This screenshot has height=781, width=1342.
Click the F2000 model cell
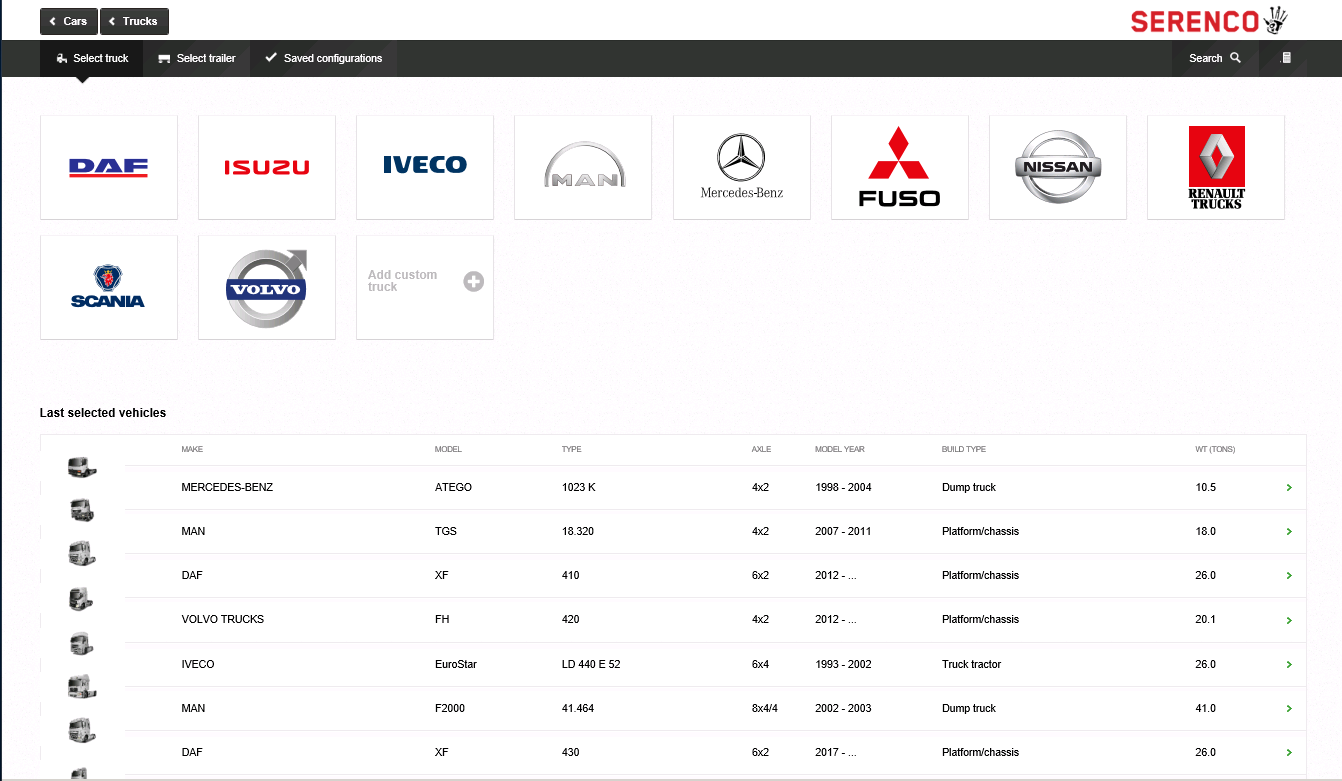tap(450, 709)
